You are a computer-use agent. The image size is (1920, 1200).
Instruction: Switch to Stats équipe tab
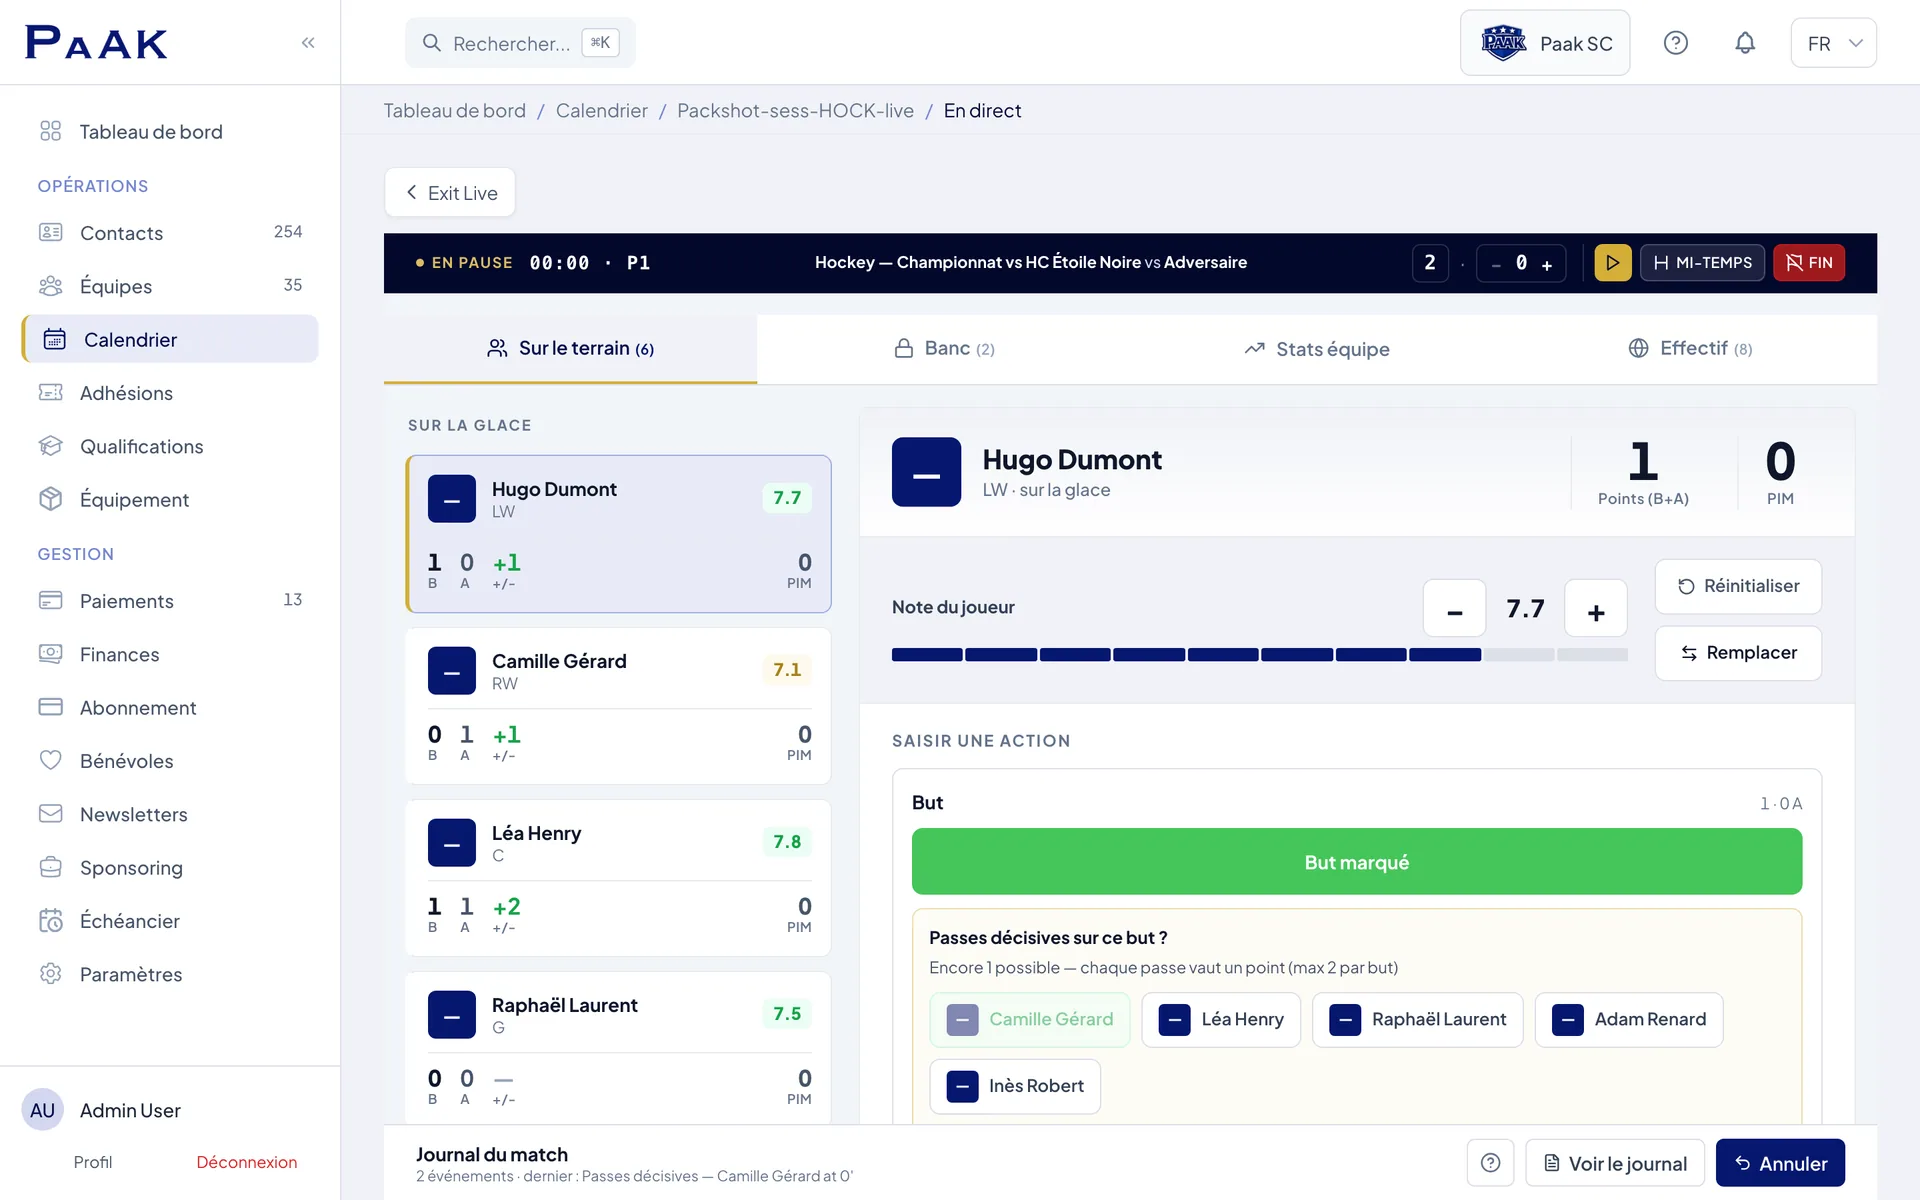[x=1317, y=349]
